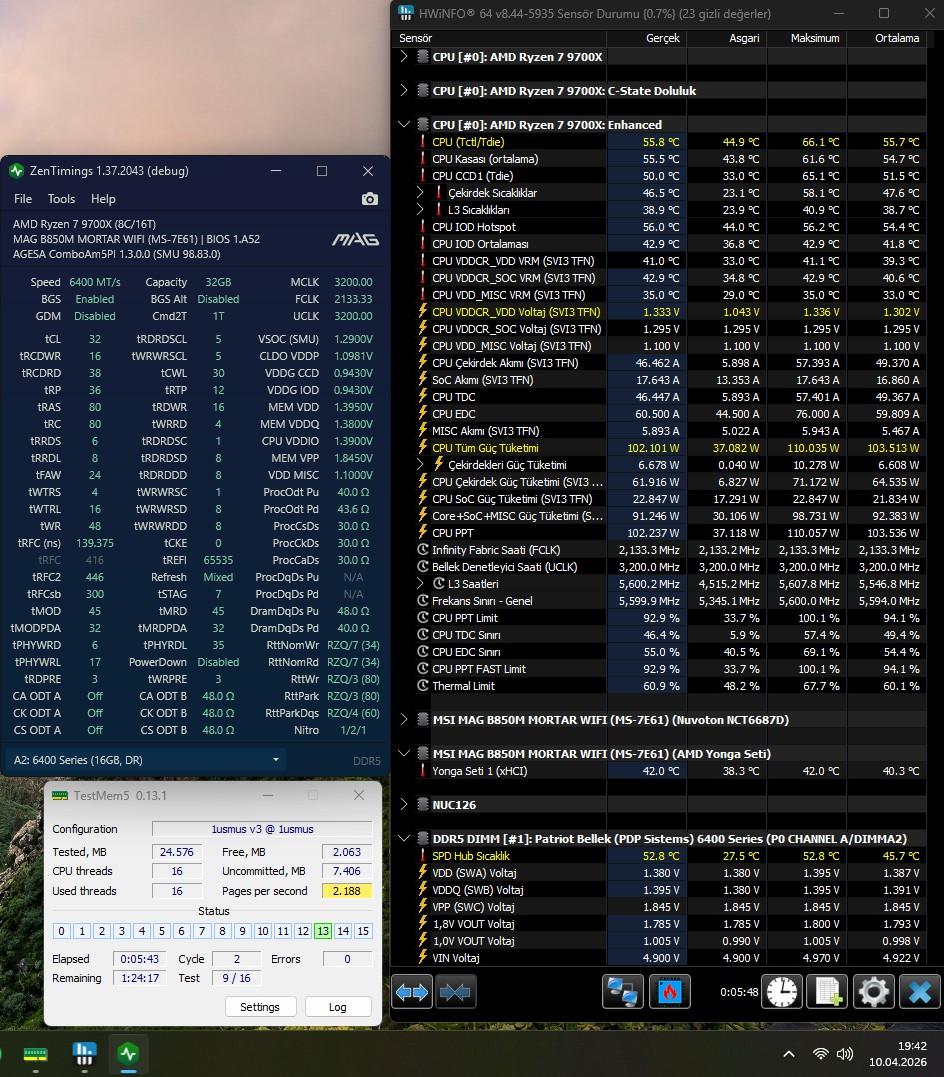The height and width of the screenshot is (1077, 944).
Task: Expand Çekirdekleri Güç Tüketimi subtree
Action: [x=420, y=465]
